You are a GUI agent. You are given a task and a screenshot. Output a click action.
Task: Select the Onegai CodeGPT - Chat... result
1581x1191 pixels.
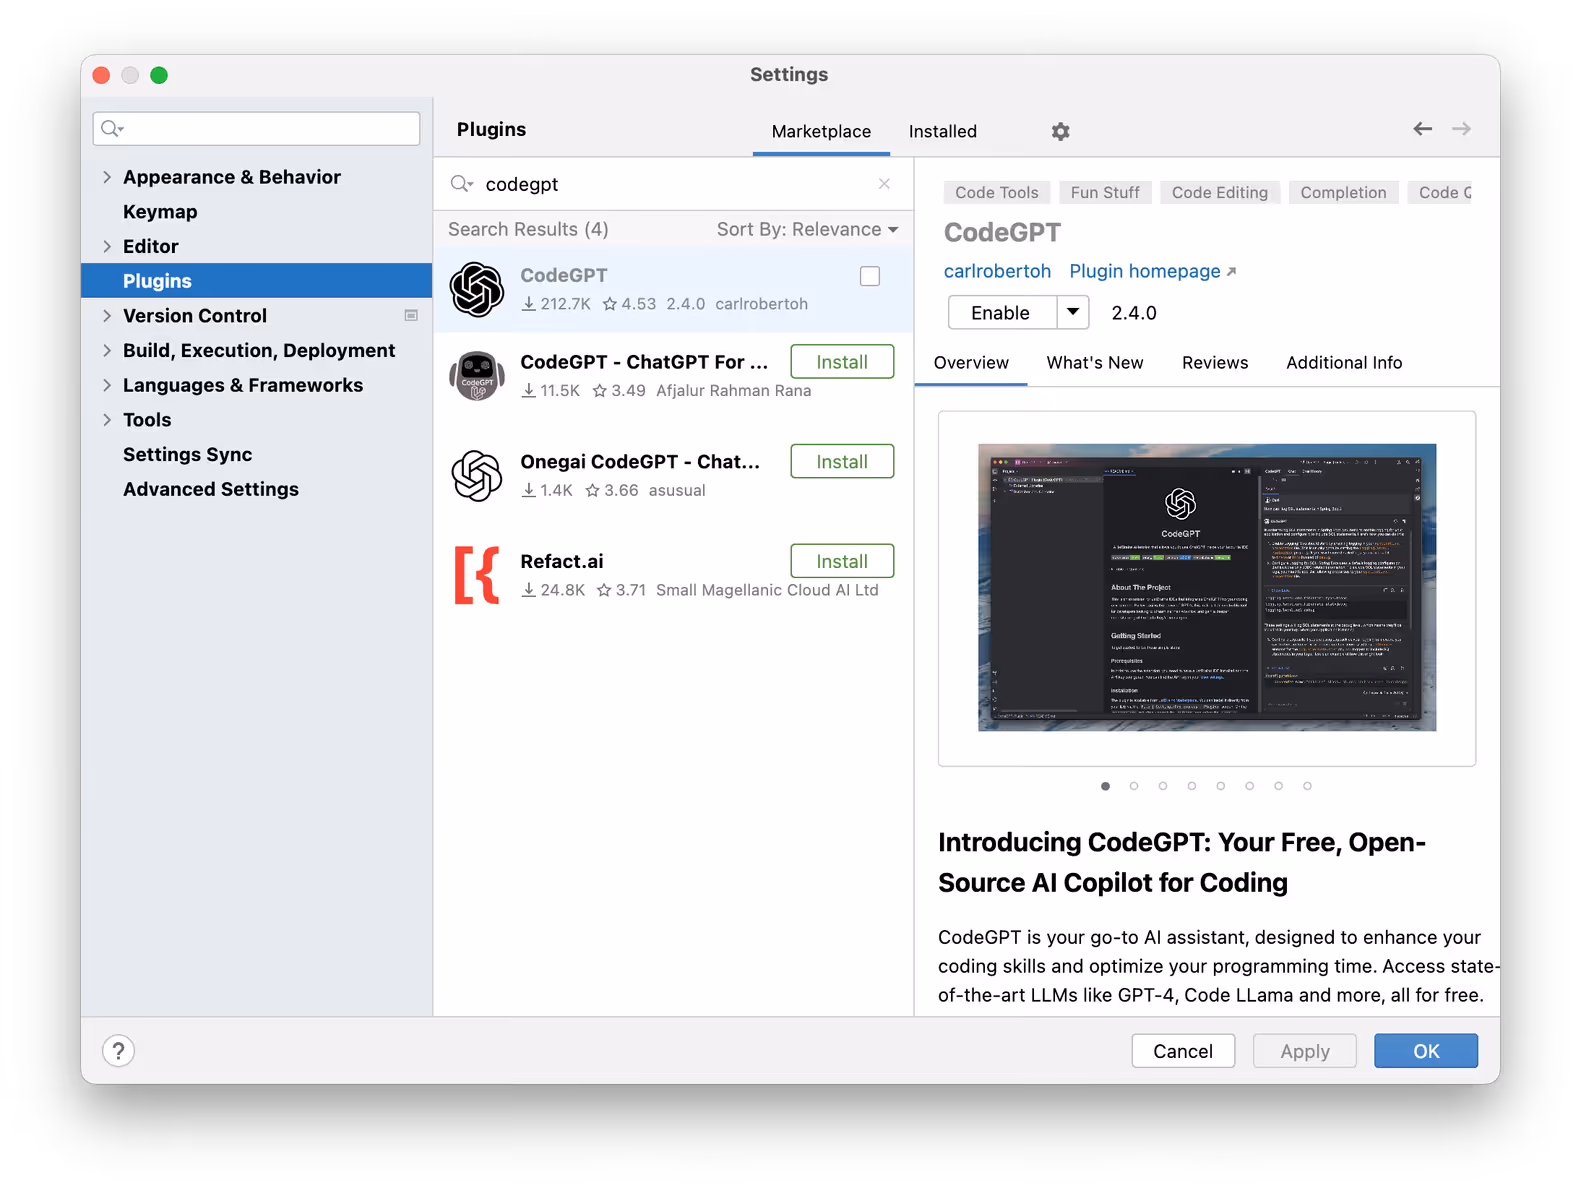[x=673, y=476]
